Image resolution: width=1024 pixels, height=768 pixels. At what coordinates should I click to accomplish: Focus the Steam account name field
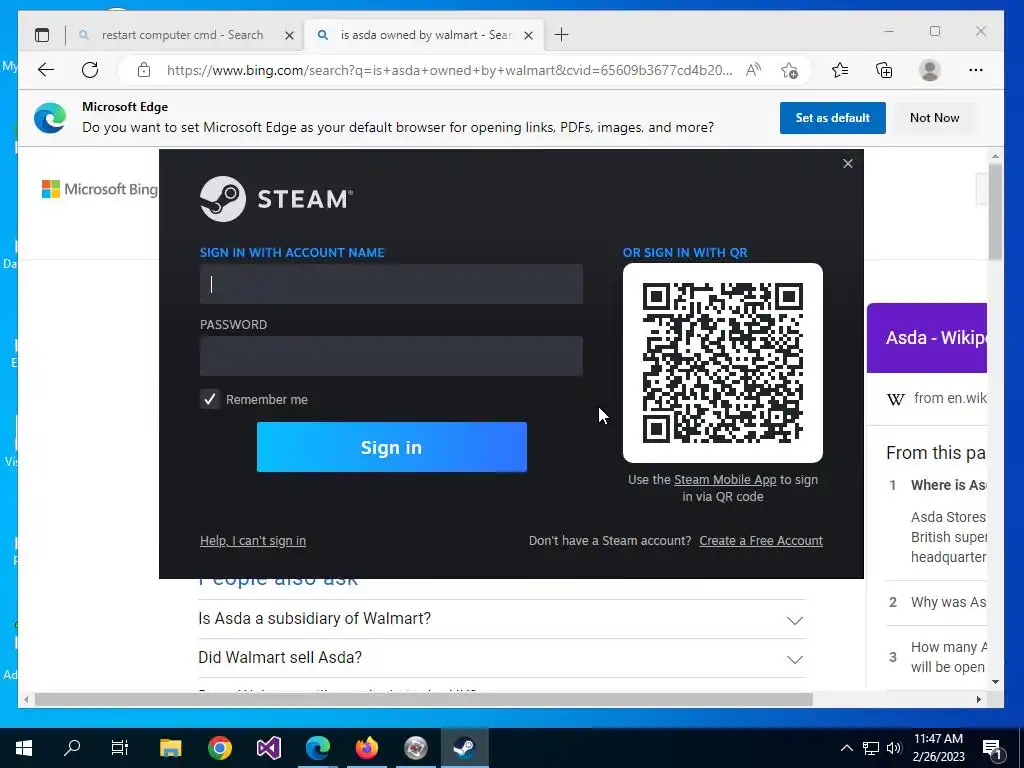391,284
